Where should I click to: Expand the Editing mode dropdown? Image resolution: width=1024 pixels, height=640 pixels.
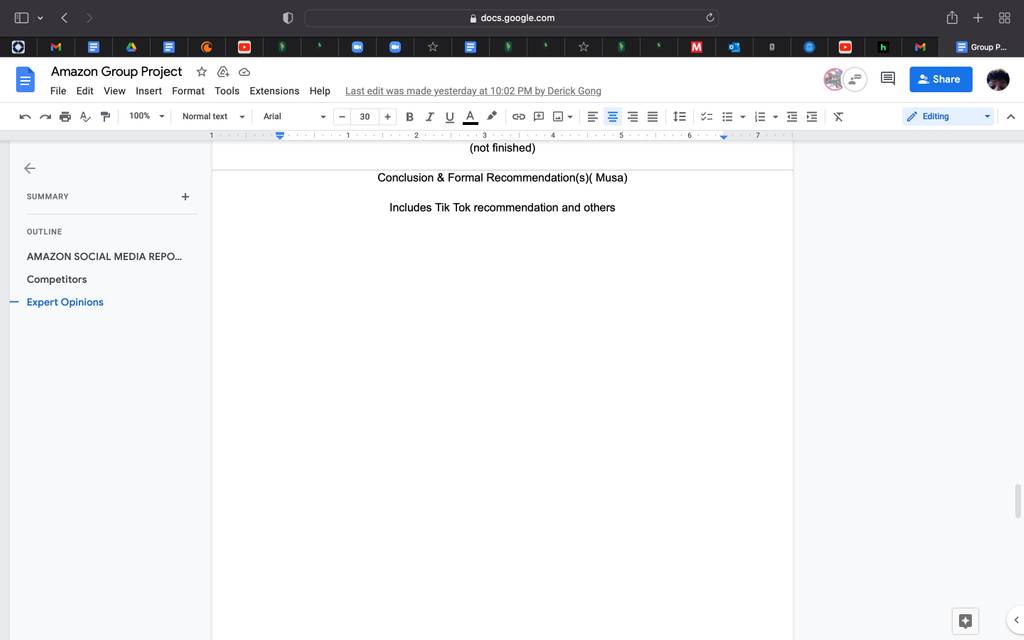(x=948, y=116)
